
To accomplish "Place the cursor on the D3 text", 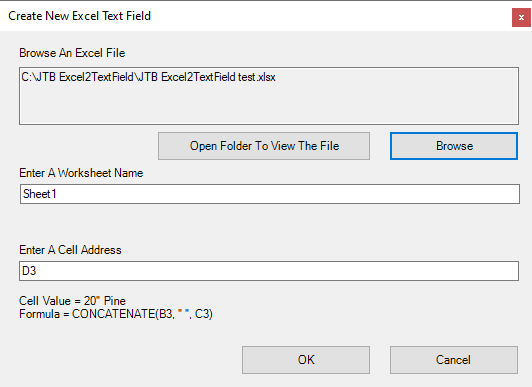I will point(29,271).
